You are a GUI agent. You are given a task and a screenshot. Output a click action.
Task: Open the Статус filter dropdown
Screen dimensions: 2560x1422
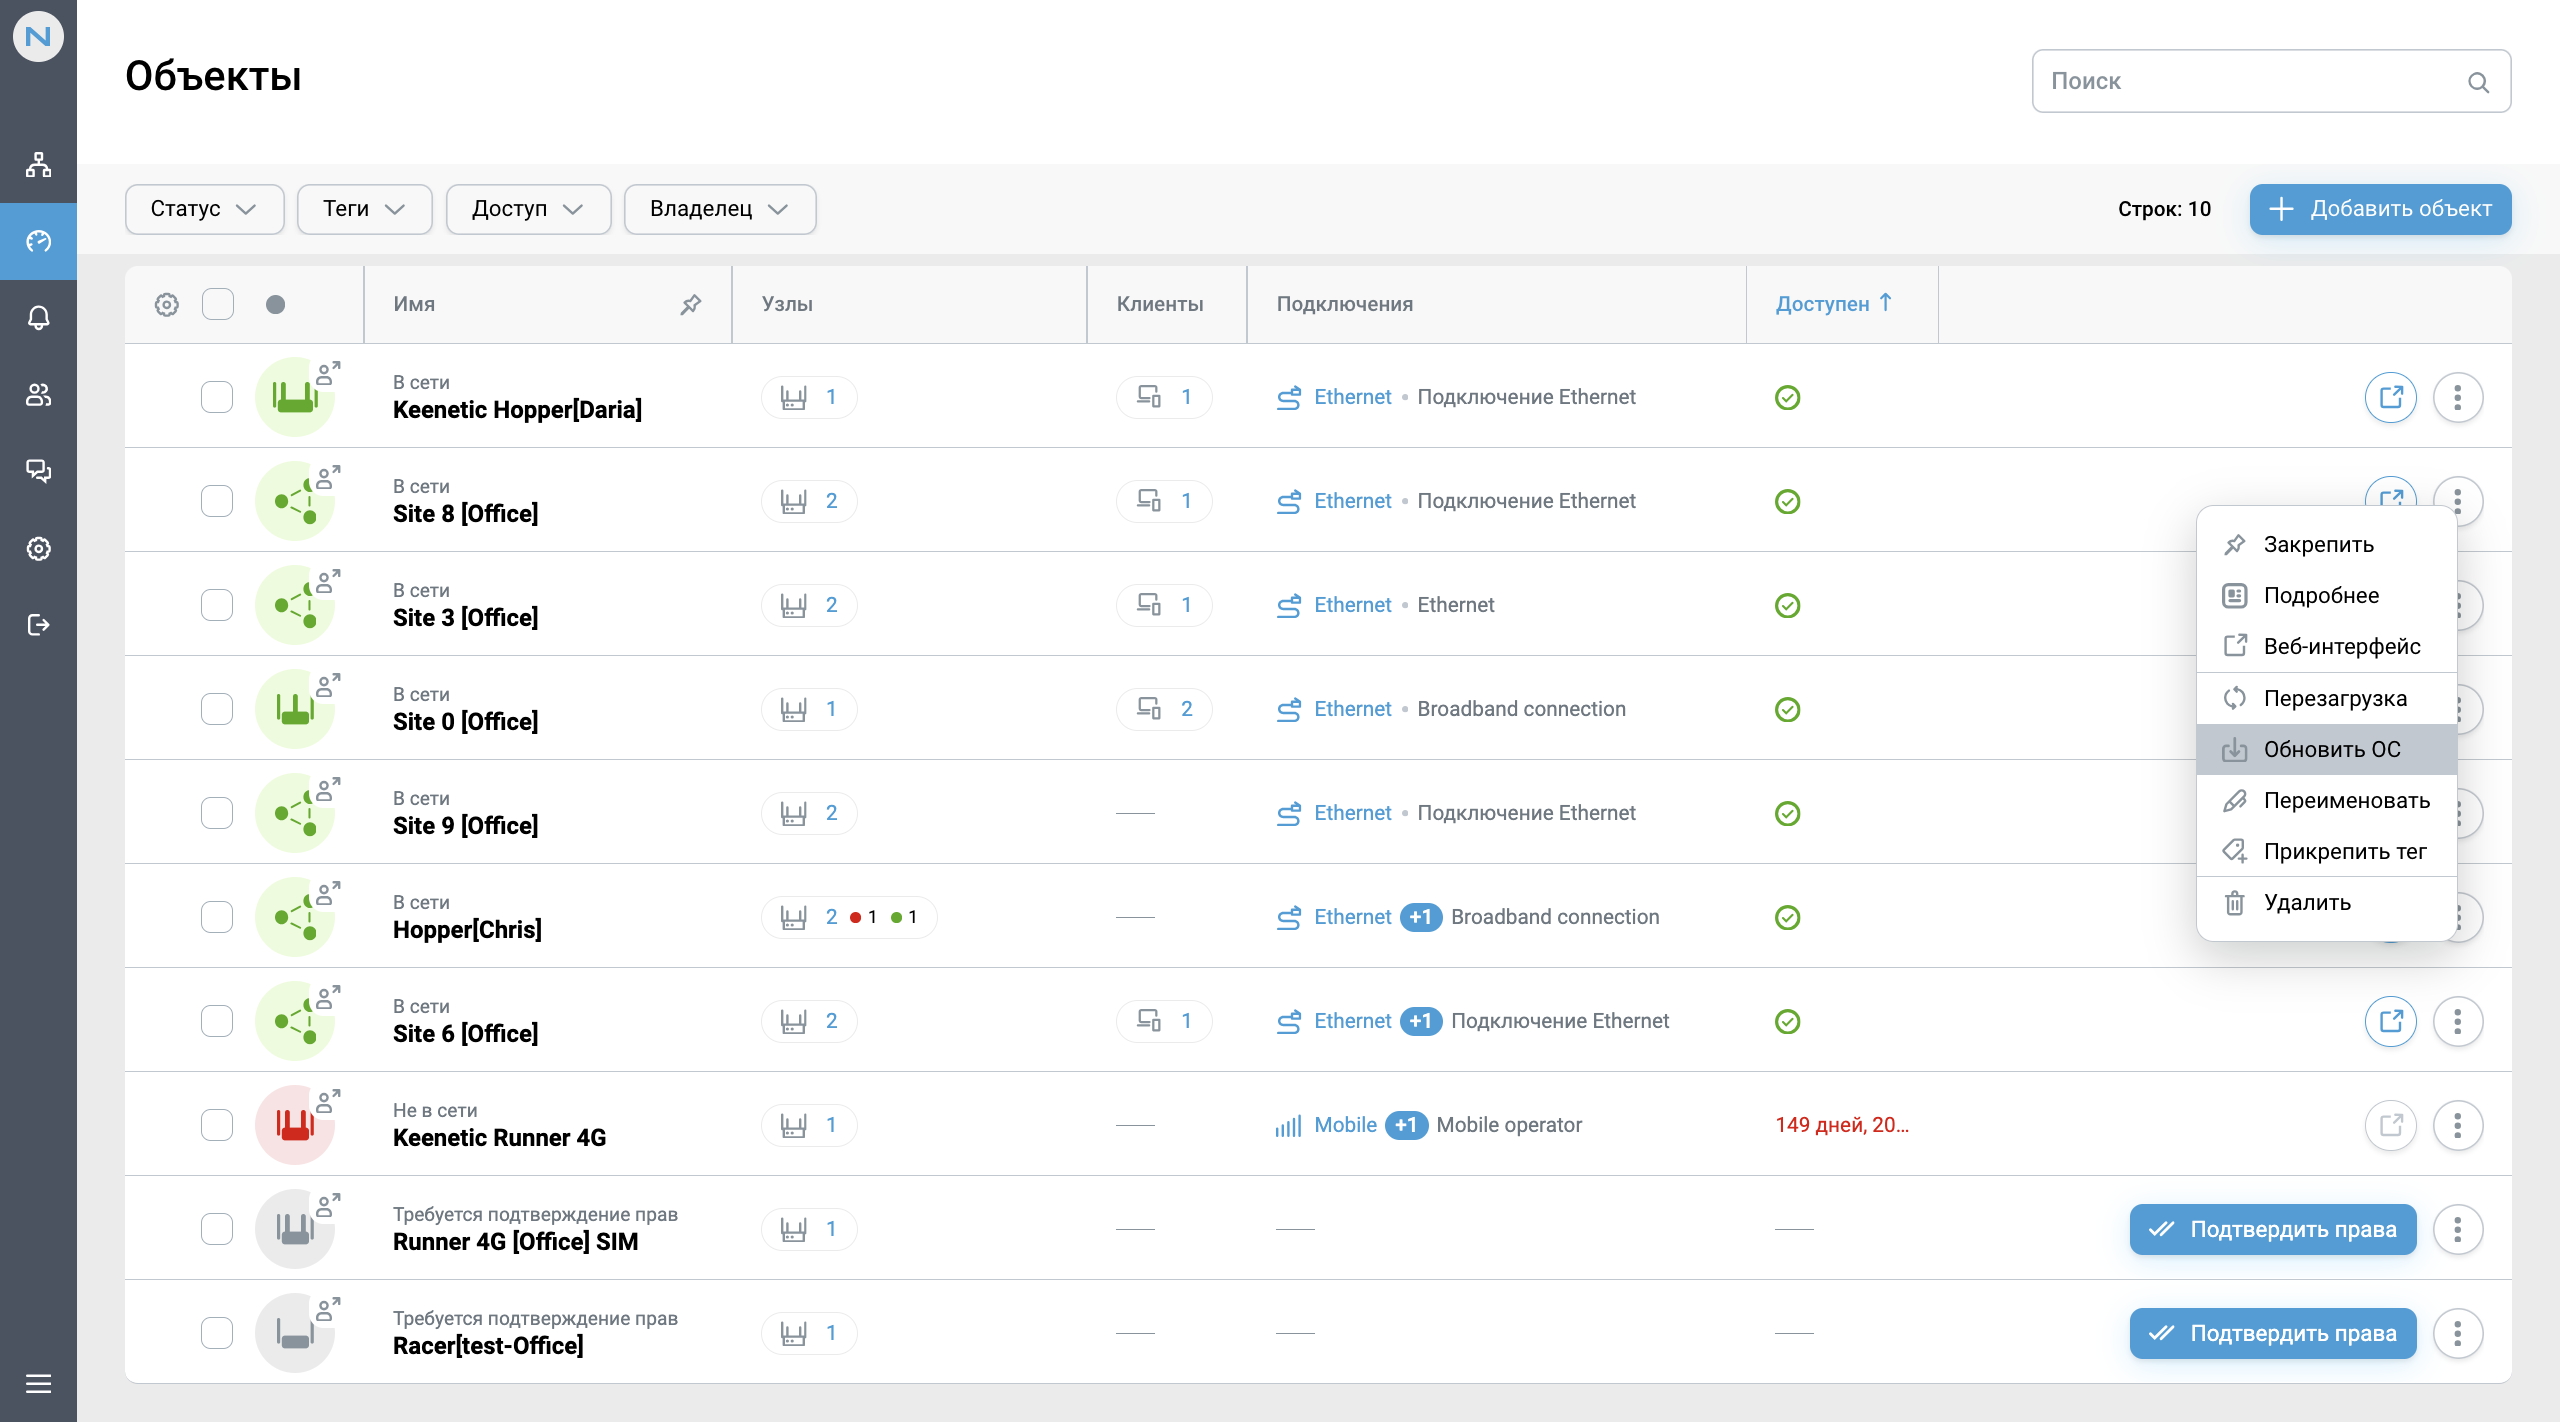point(204,209)
